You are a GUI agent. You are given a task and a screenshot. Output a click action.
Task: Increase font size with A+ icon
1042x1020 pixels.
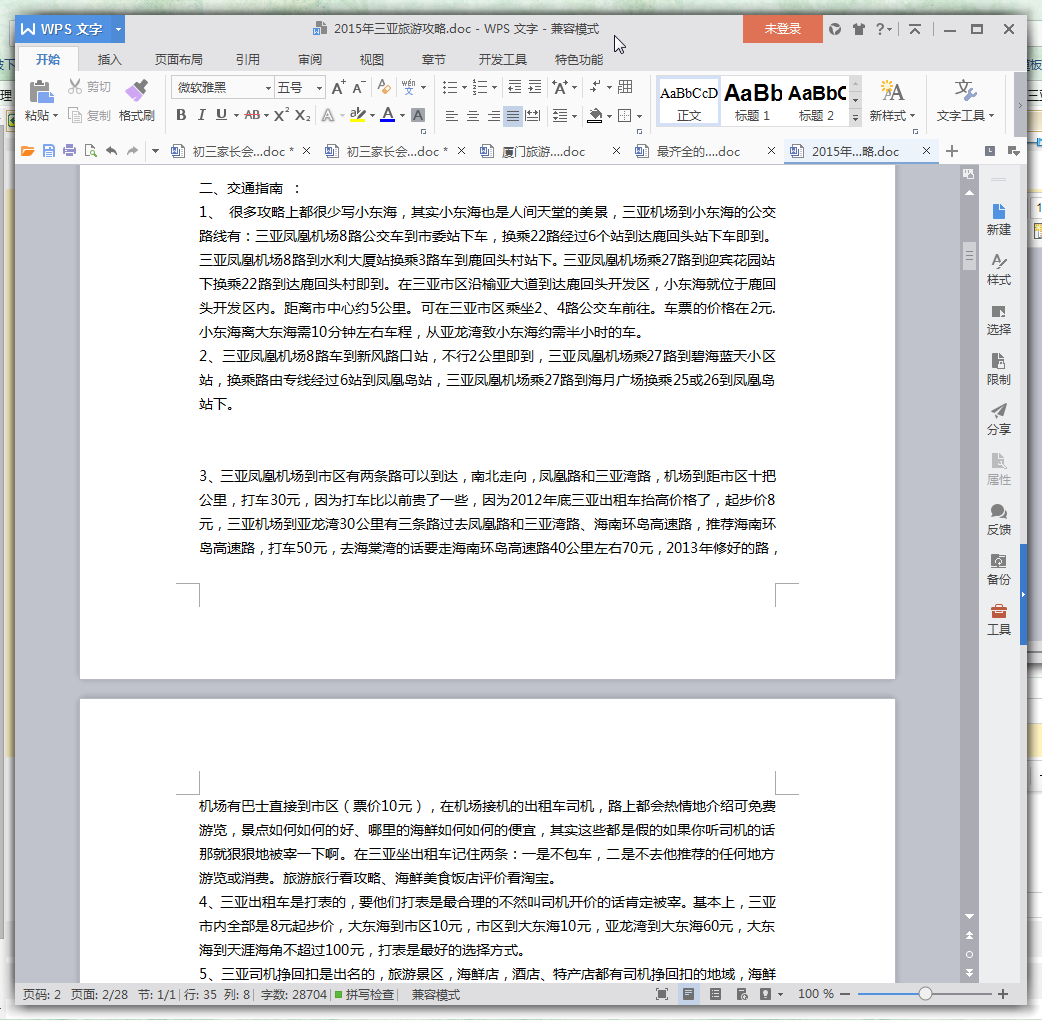tap(338, 88)
